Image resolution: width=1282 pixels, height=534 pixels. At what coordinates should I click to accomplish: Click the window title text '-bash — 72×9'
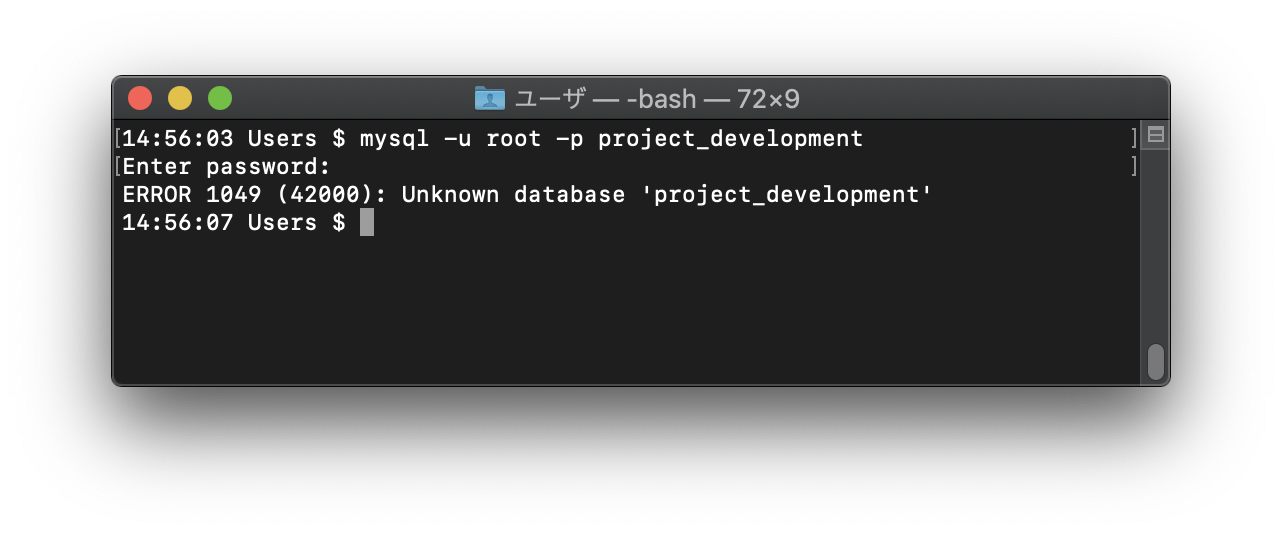coord(713,99)
